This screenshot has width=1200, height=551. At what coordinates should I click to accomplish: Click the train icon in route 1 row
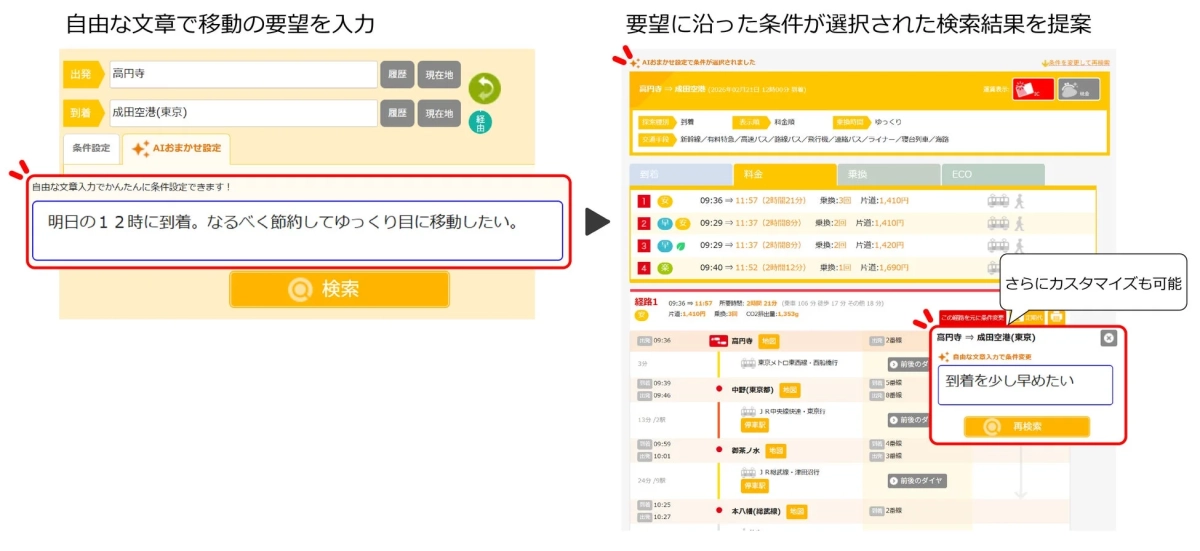pyautogui.click(x=997, y=201)
